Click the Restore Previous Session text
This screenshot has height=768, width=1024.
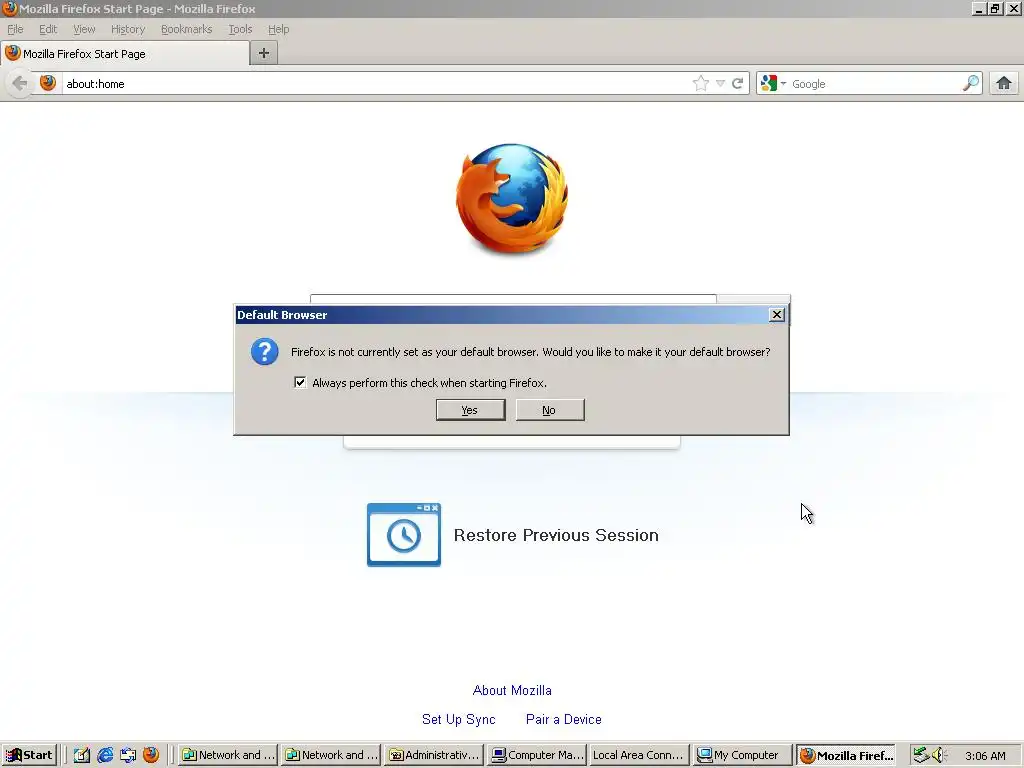click(556, 536)
